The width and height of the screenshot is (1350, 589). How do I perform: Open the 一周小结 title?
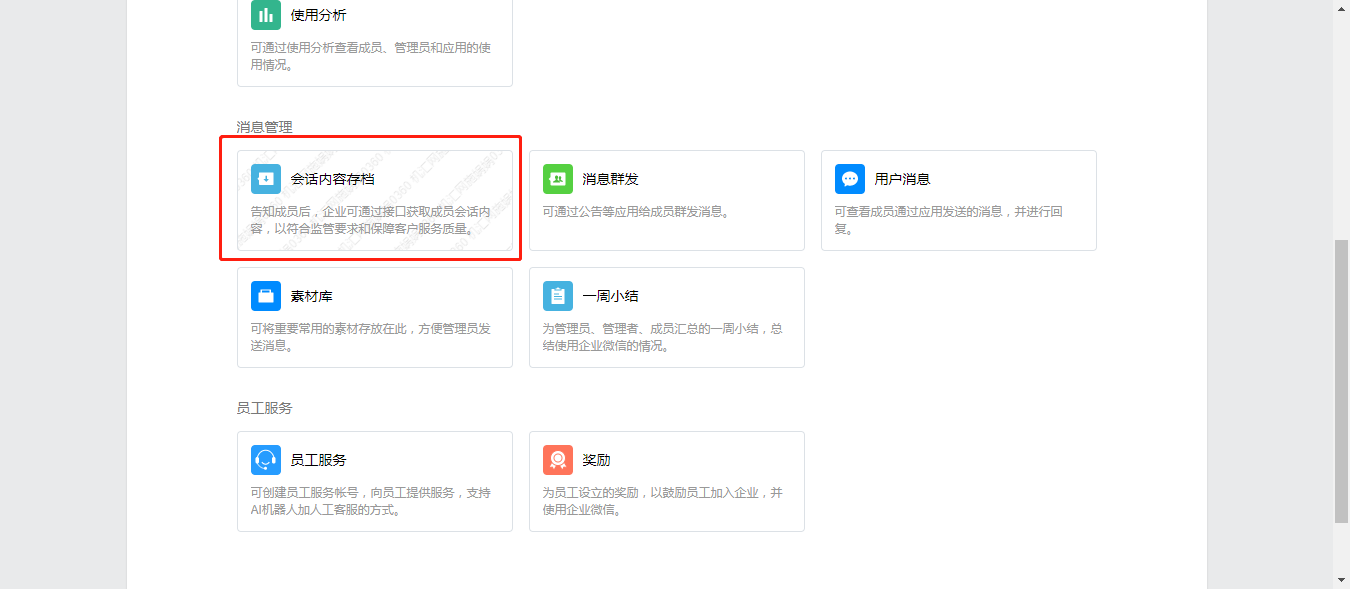click(x=610, y=296)
